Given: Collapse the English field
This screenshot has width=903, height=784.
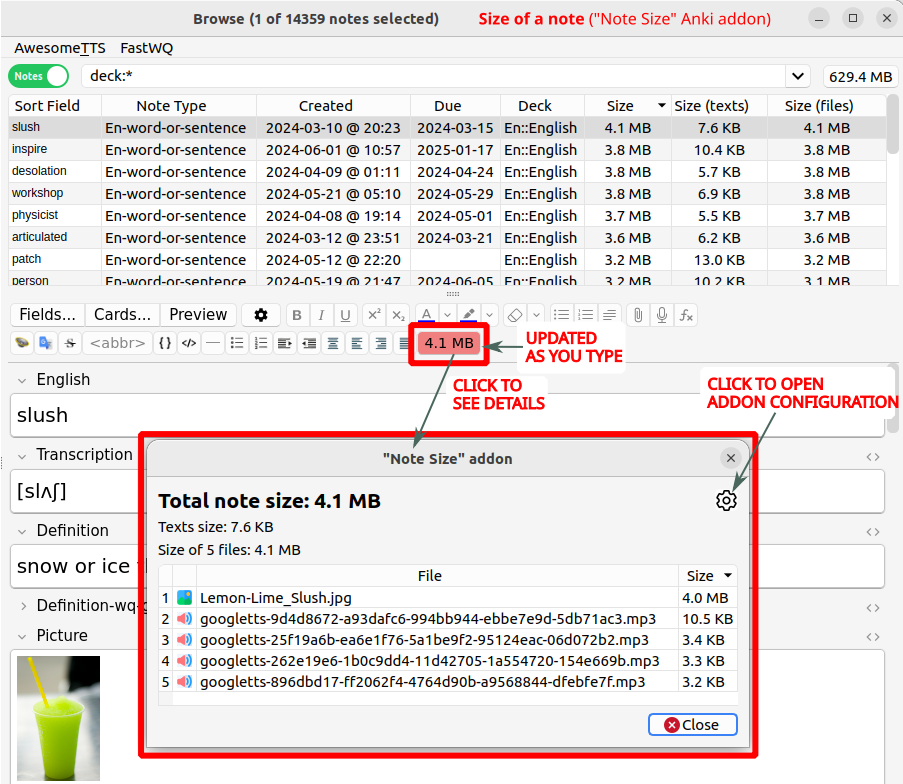Looking at the screenshot, I should click(x=22, y=380).
